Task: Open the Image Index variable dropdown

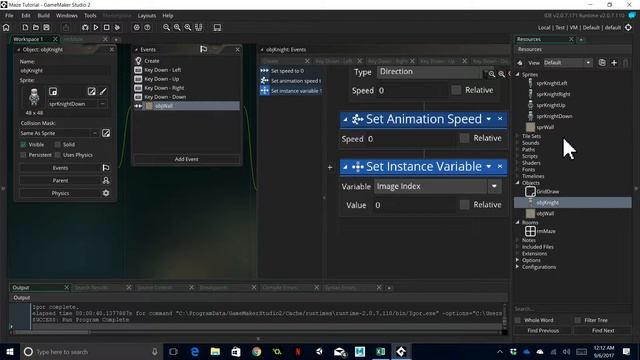Action: pyautogui.click(x=494, y=187)
